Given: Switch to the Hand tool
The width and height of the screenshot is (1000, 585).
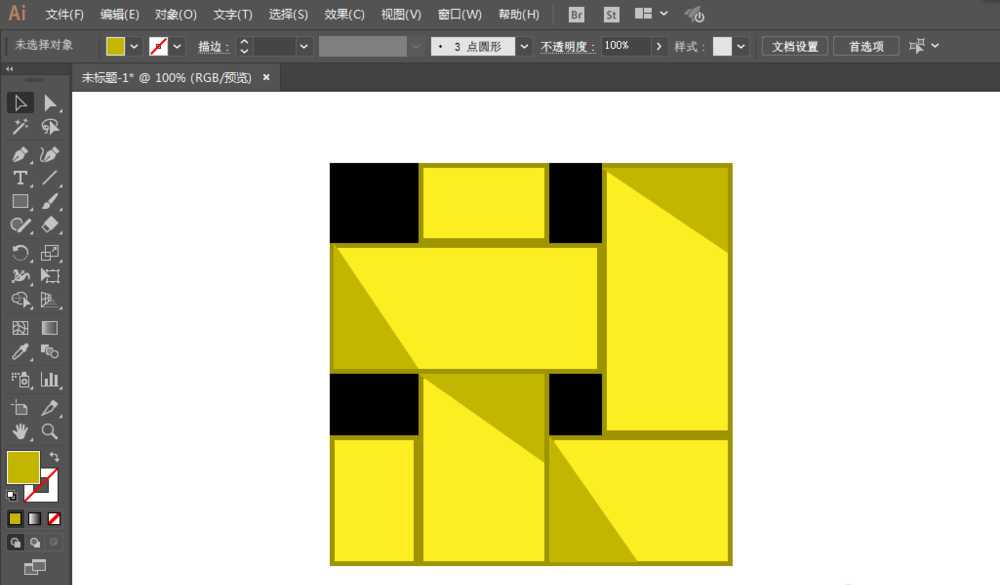Looking at the screenshot, I should [x=19, y=432].
